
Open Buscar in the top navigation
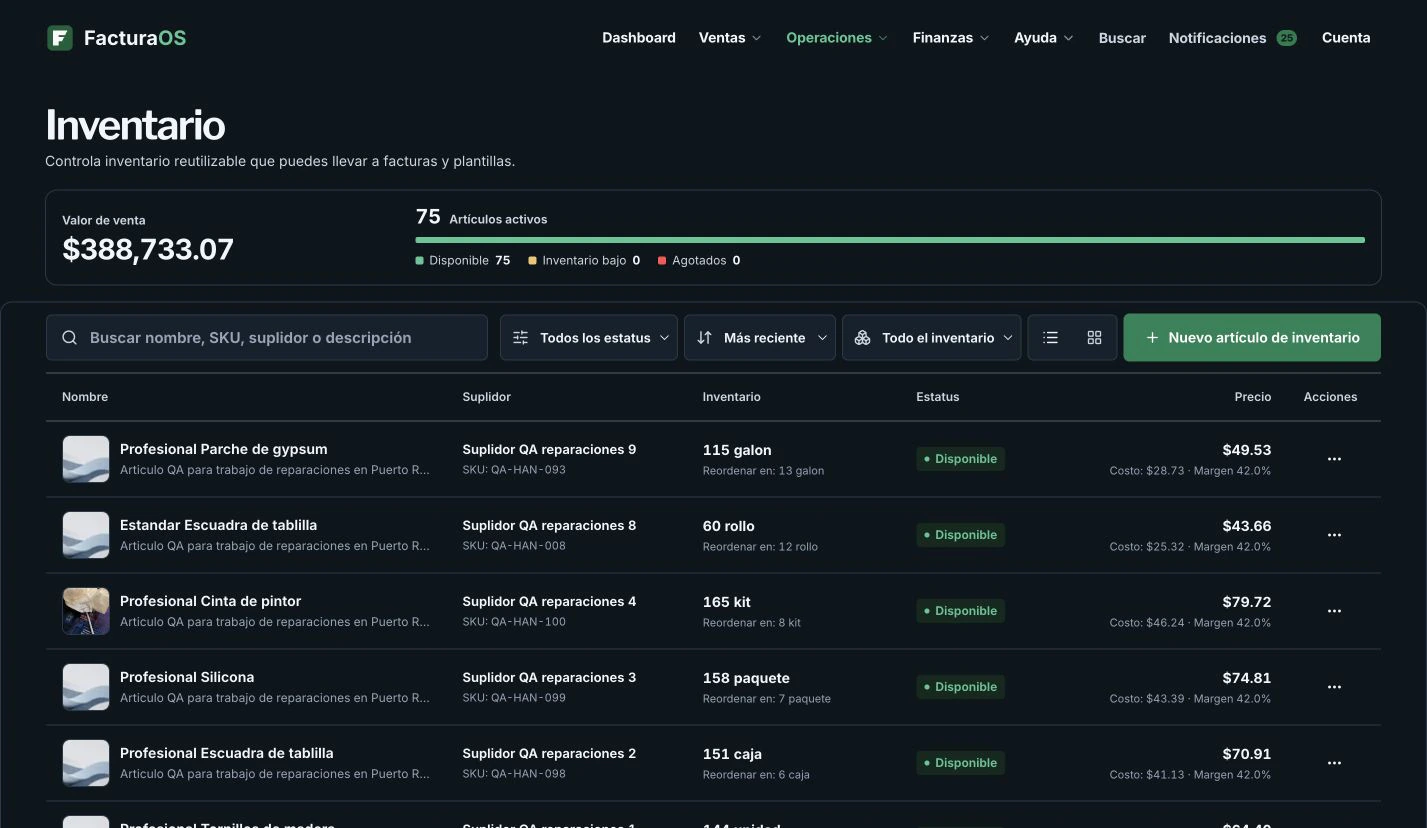pos(1122,38)
